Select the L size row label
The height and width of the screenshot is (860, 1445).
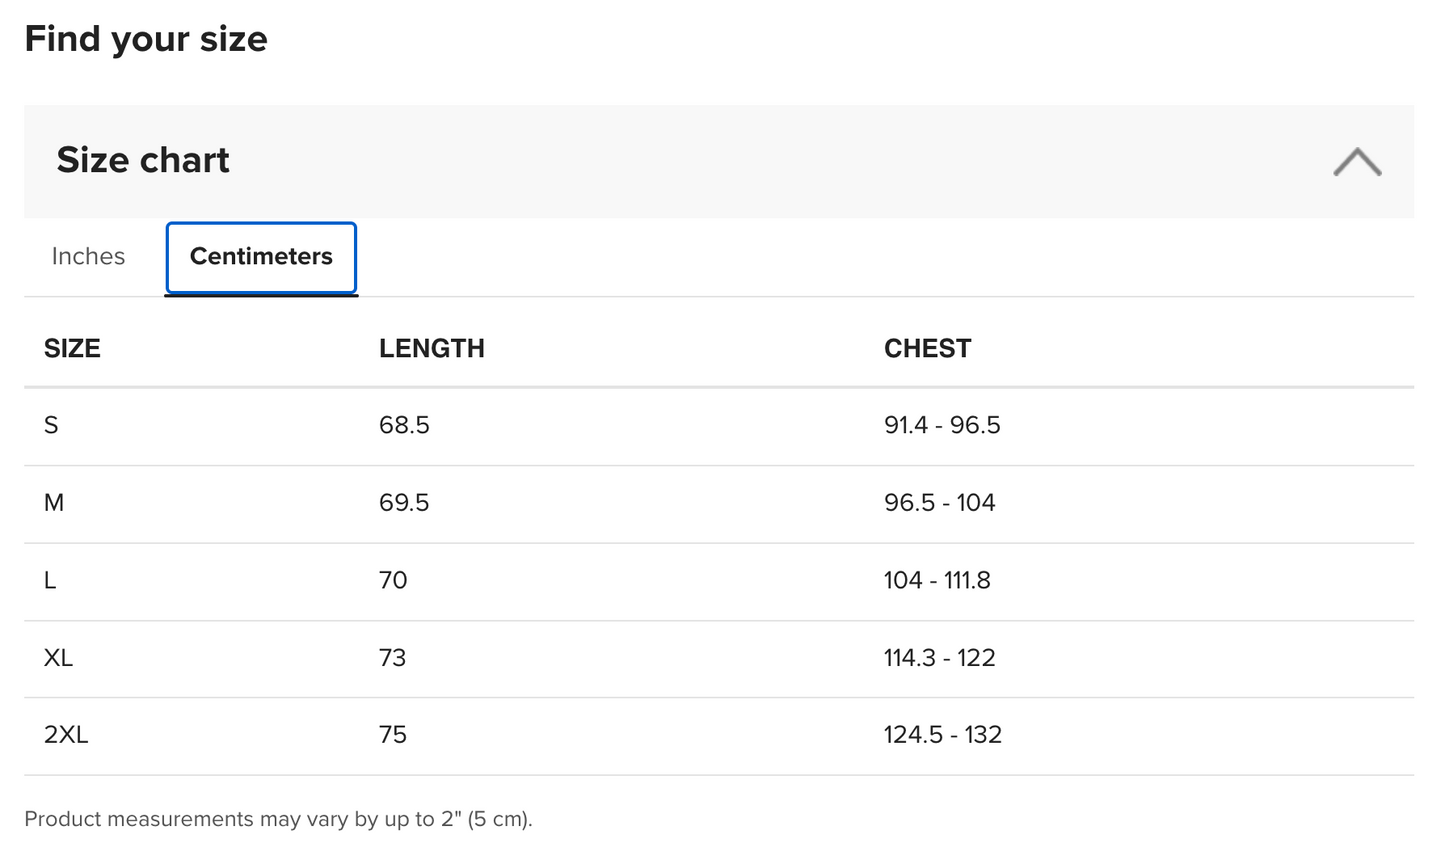tap(50, 581)
